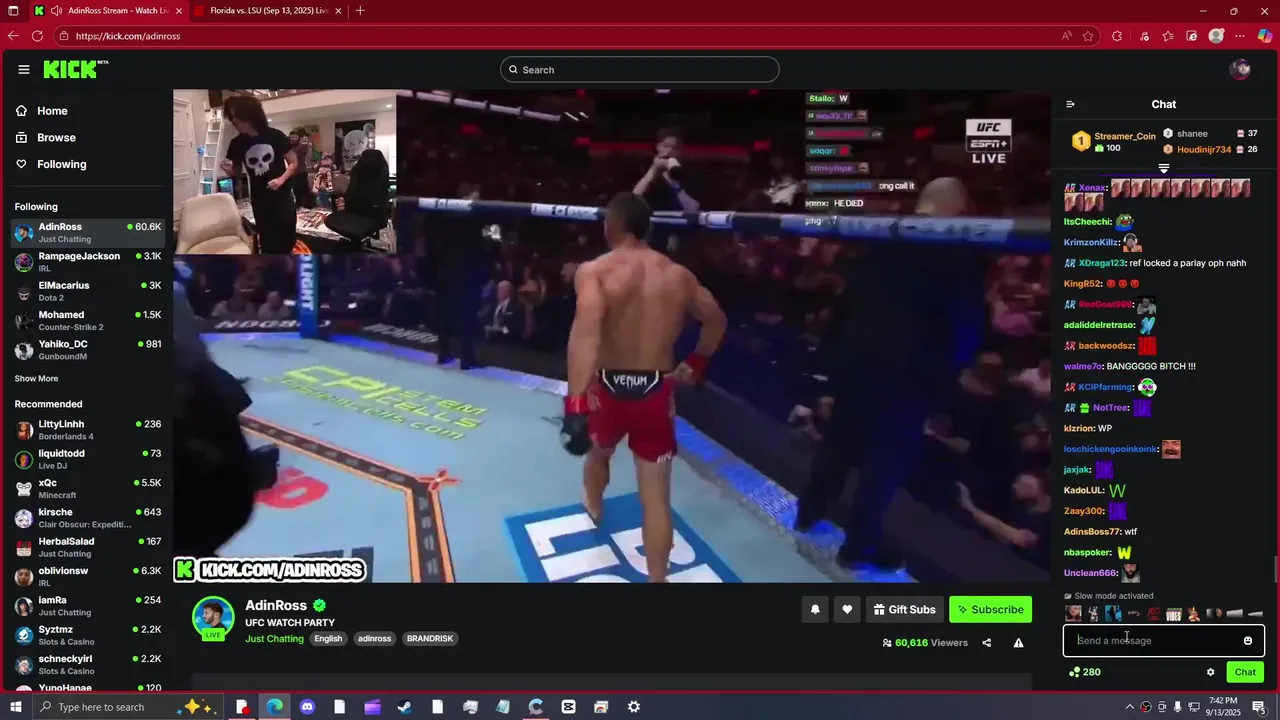This screenshot has height=720, width=1280.
Task: Open liquidtodd recommended channel
Action: point(88,459)
